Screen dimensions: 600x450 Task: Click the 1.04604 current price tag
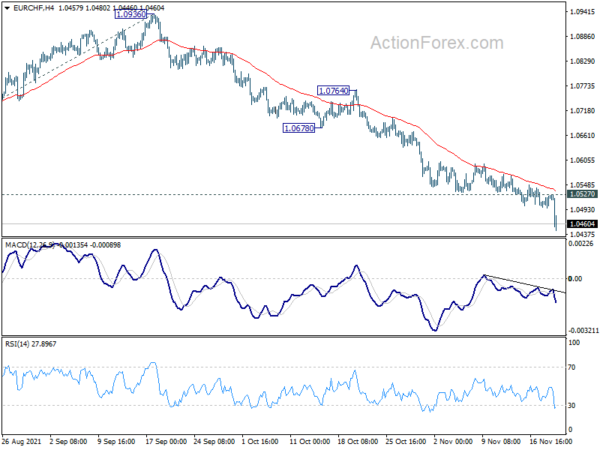[578, 225]
